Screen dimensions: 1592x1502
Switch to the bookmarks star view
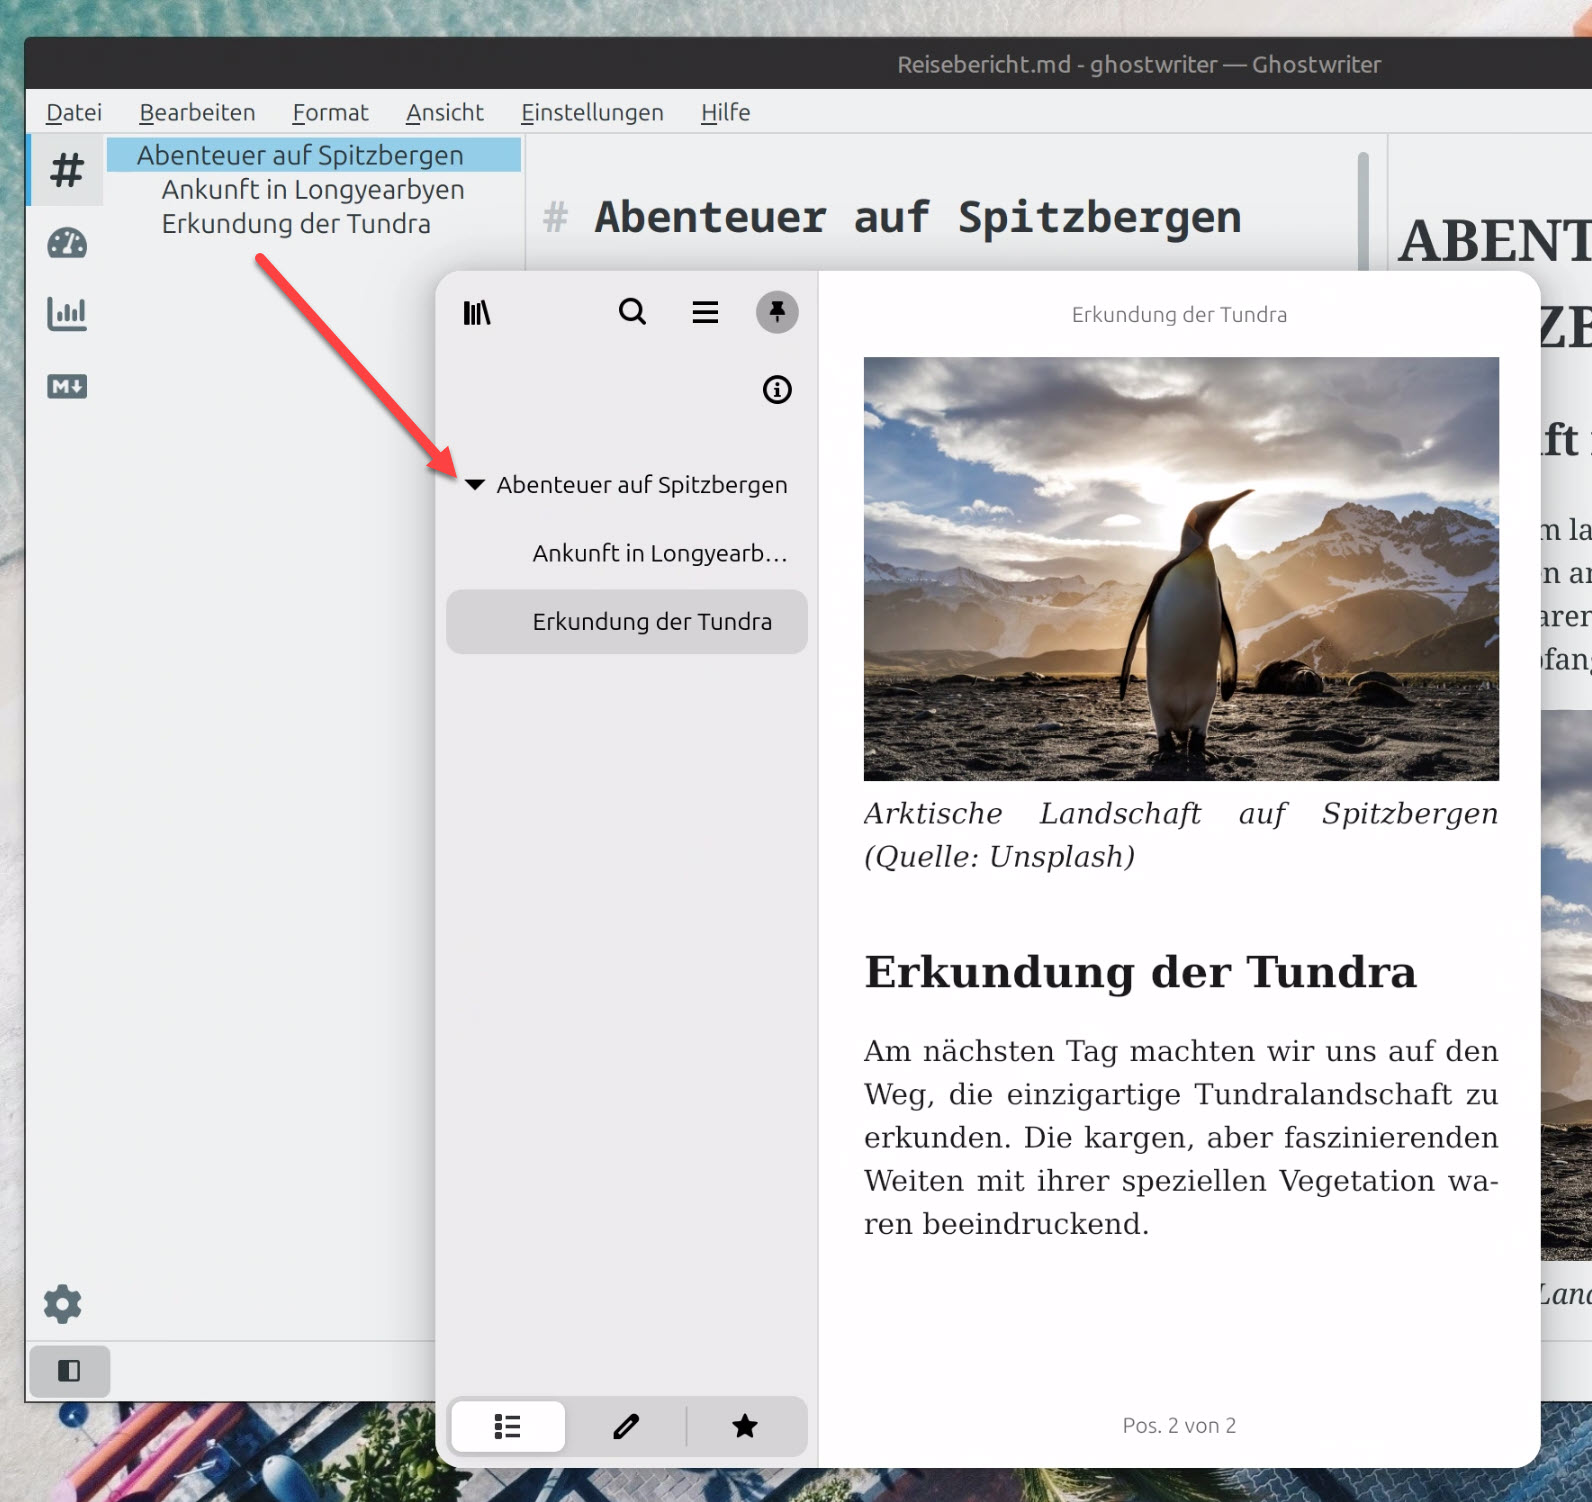coord(745,1426)
